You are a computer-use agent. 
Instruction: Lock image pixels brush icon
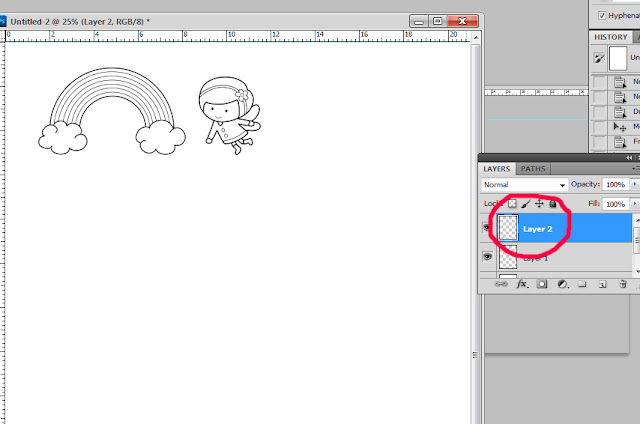click(526, 204)
